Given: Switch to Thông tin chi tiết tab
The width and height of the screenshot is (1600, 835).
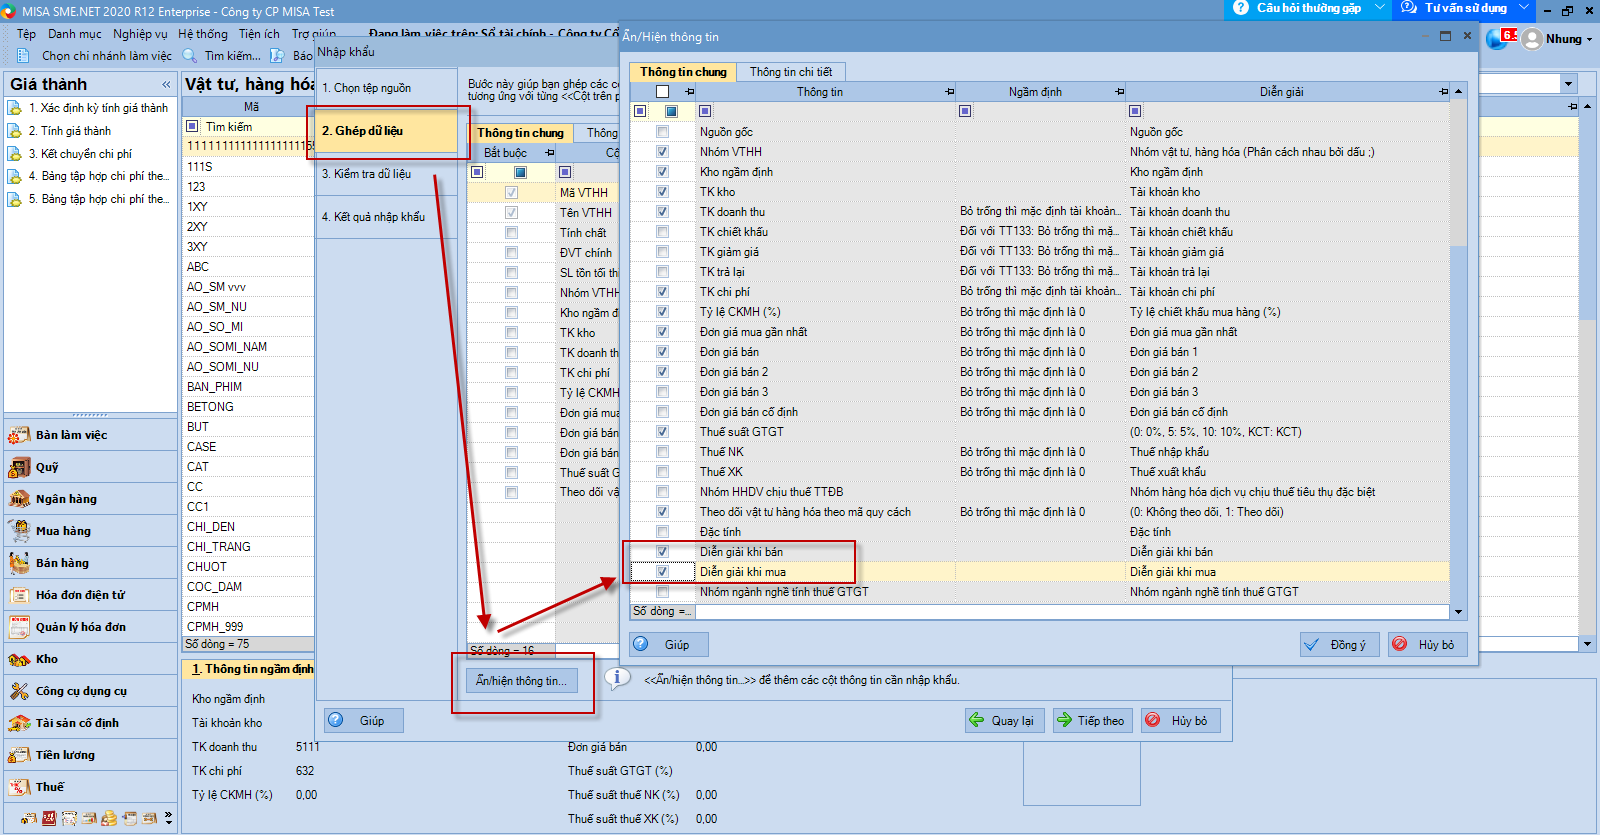Looking at the screenshot, I should (x=791, y=72).
